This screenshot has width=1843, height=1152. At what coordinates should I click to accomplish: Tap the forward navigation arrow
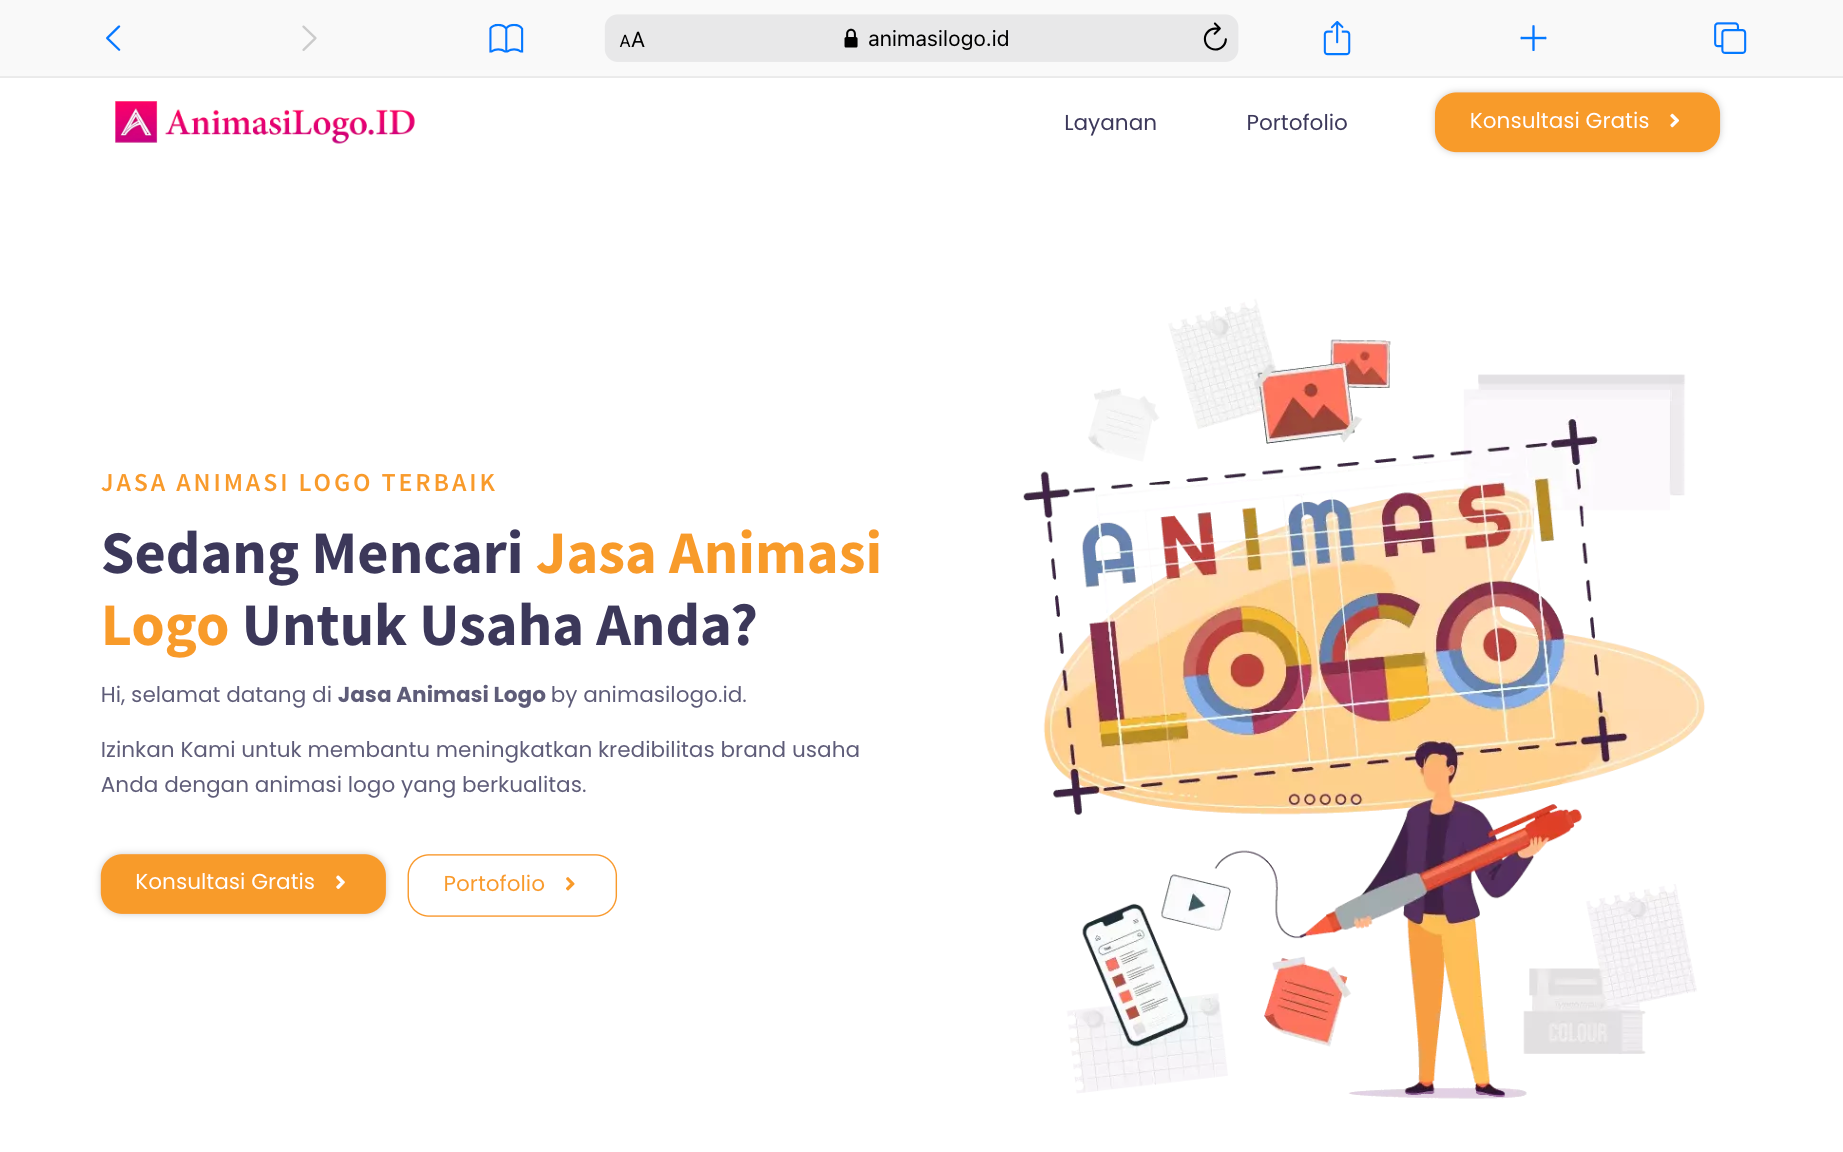click(309, 38)
